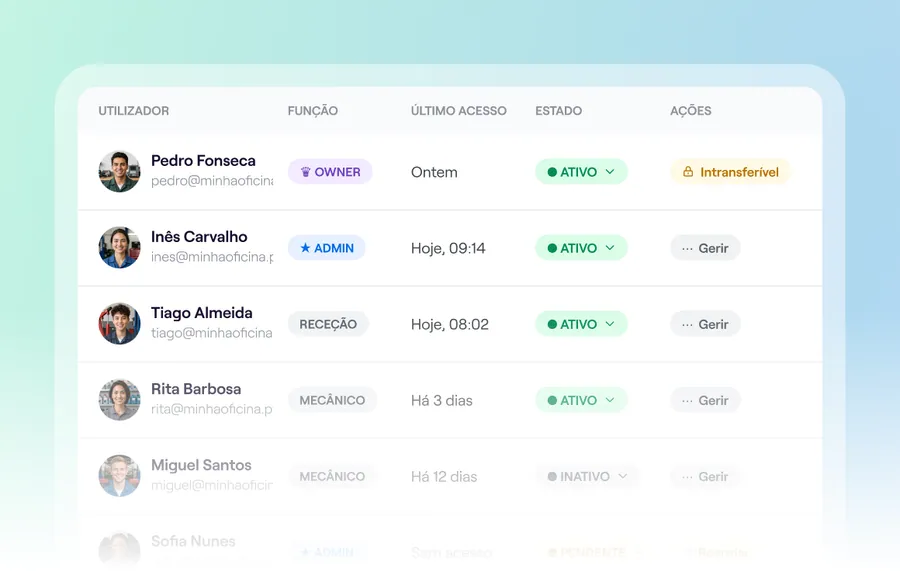The image size is (900, 571).
Task: Click the three-dots icon in Rita Barbosa's Gerir button
Action: pyautogui.click(x=687, y=401)
